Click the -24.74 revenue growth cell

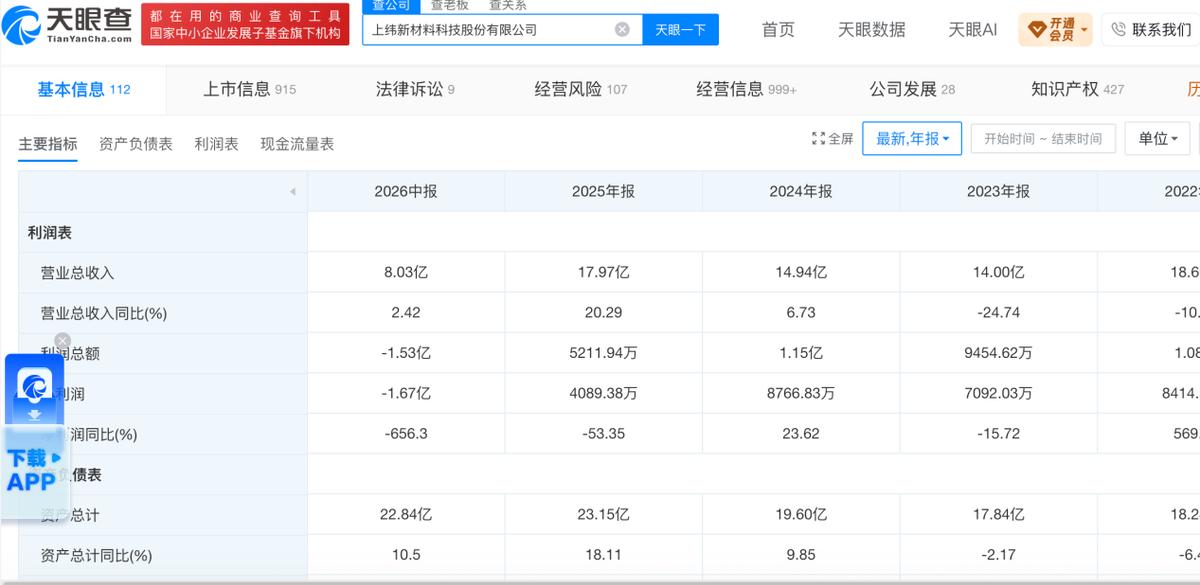pyautogui.click(x=998, y=312)
